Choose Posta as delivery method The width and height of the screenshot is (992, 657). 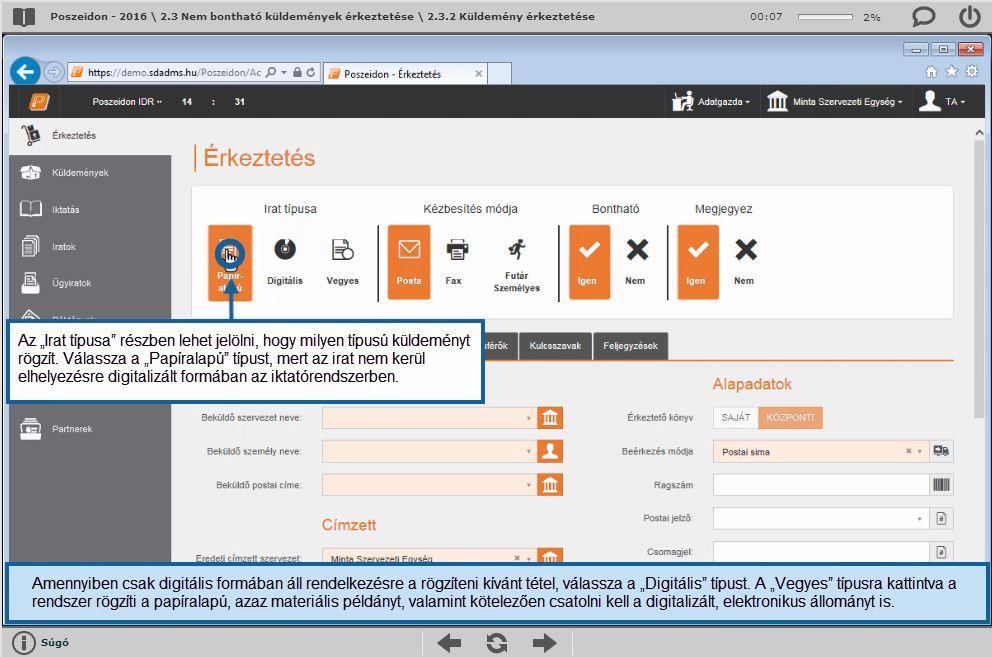409,263
